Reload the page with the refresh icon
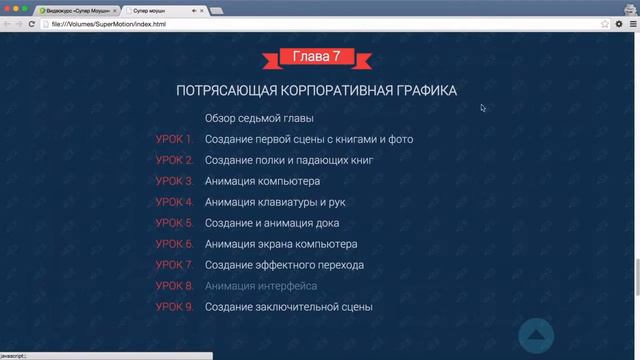This screenshot has width=640, height=360. point(31,24)
